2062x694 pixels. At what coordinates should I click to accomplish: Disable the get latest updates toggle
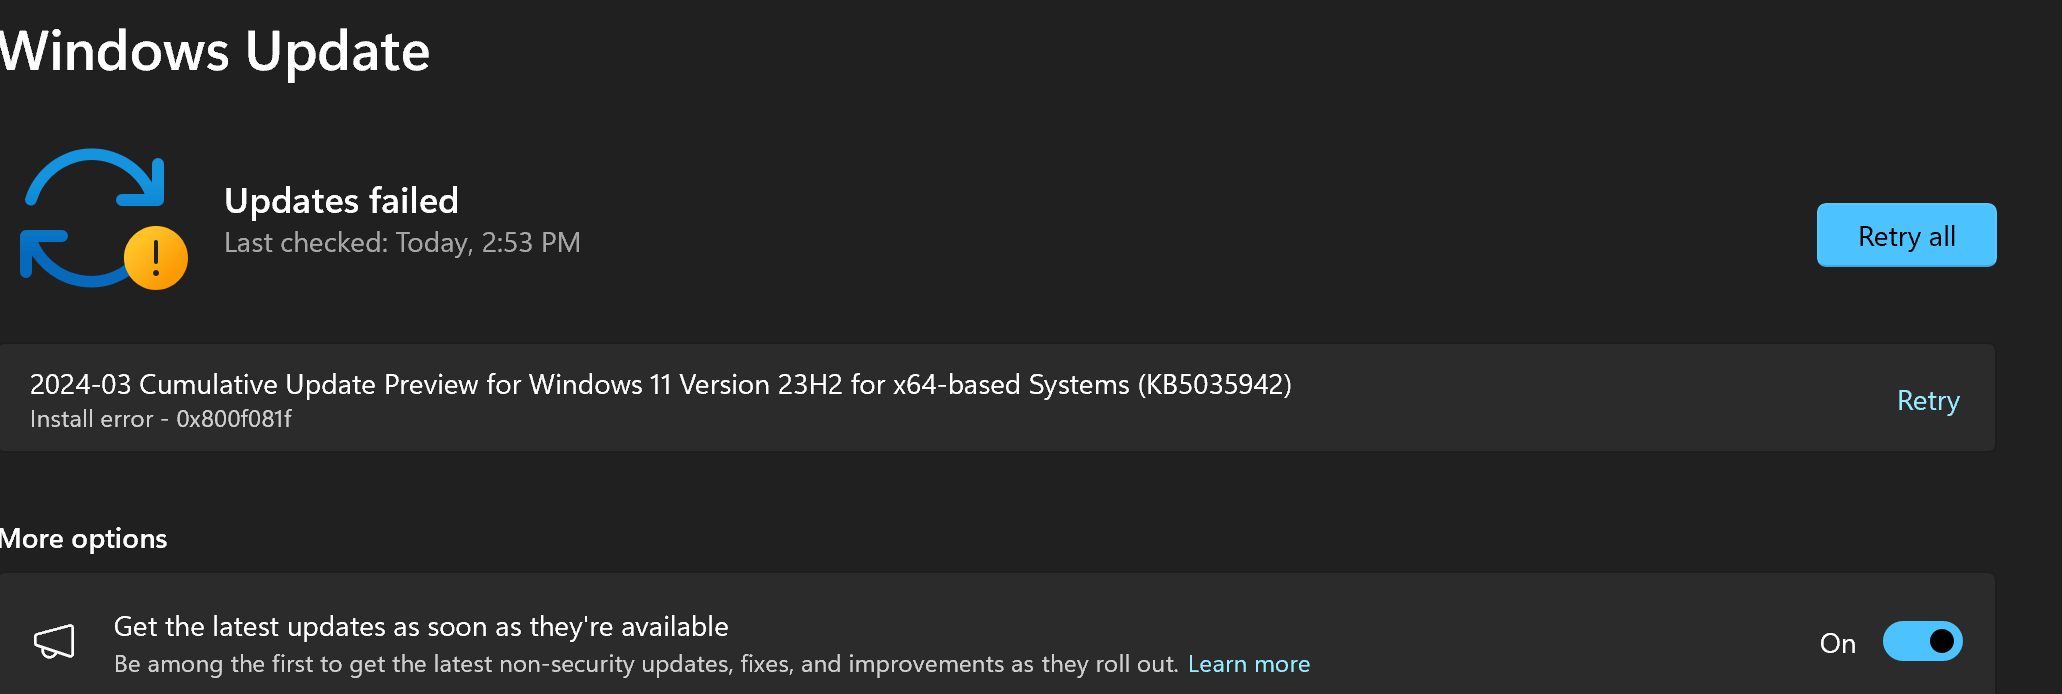1922,641
